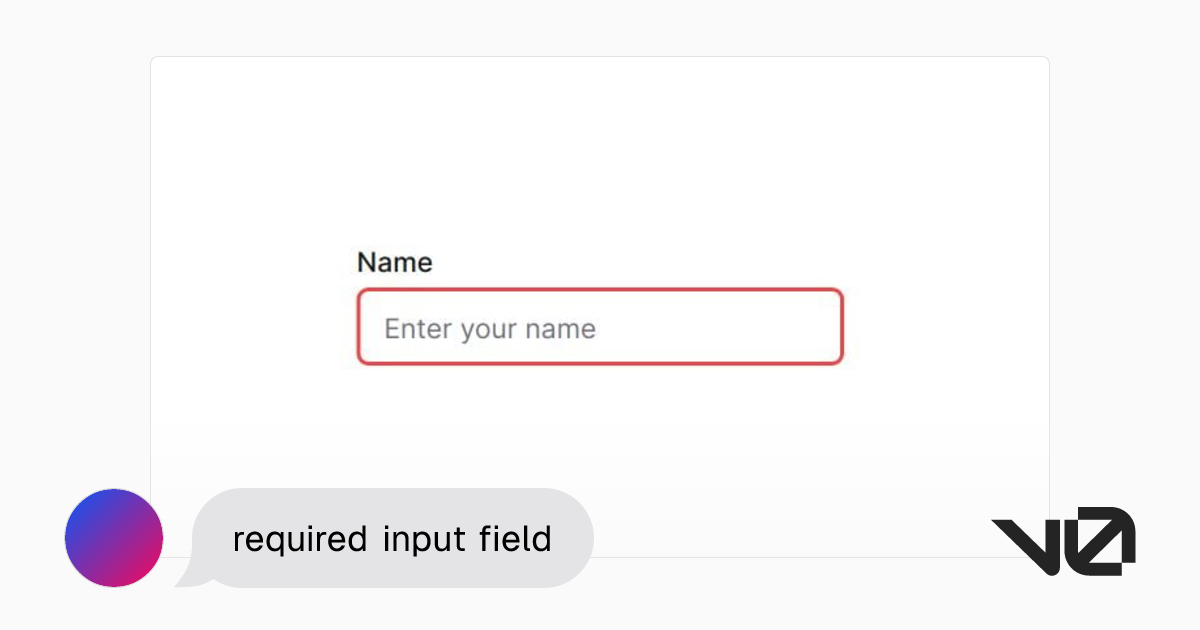This screenshot has height=630, width=1200.
Task: Select the word 'Name' above the input
Action: click(x=394, y=262)
